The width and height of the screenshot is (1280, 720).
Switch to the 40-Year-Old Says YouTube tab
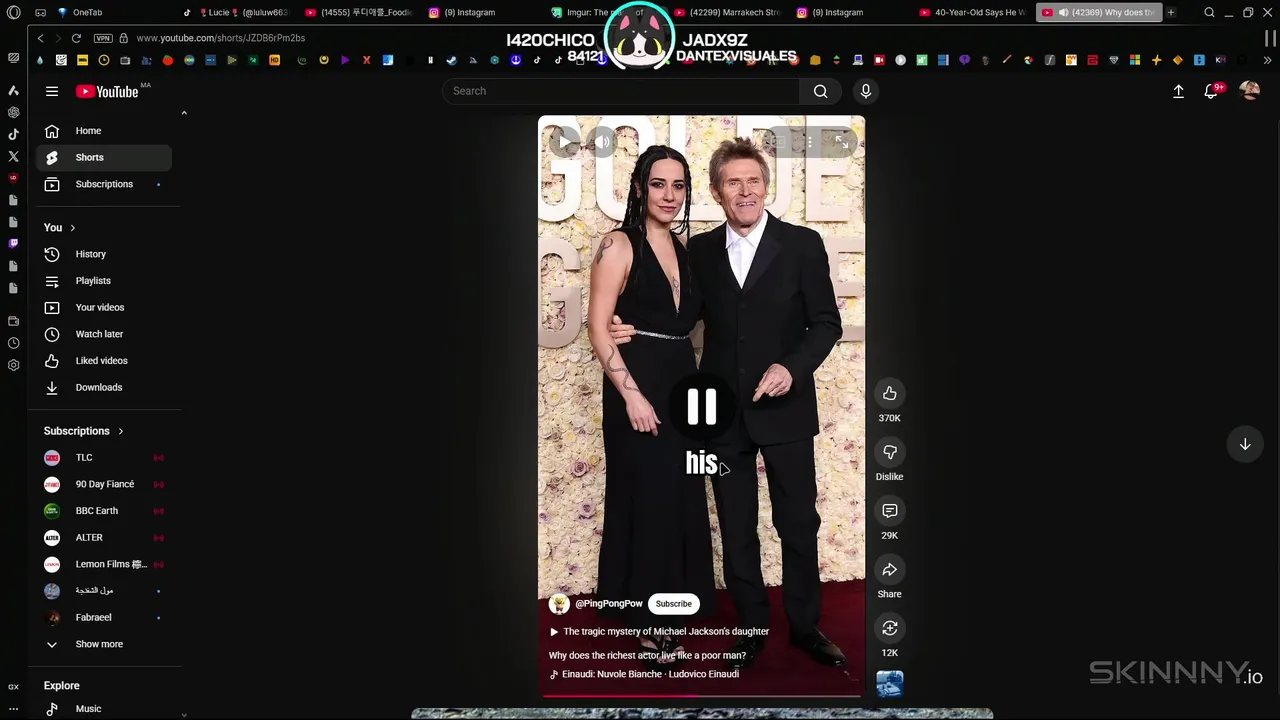point(972,12)
